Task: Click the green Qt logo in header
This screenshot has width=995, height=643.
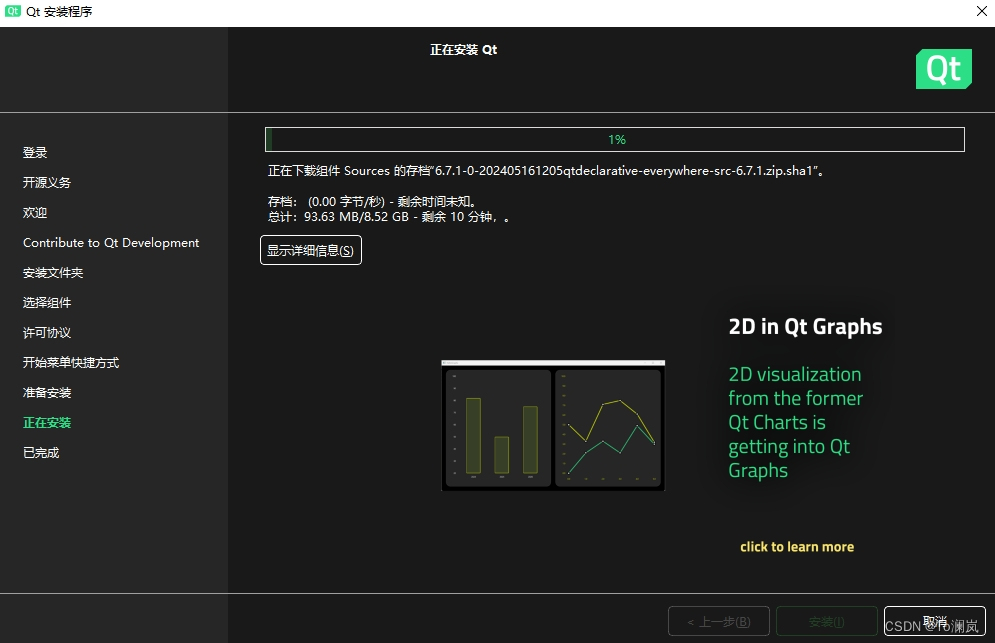Action: click(x=944, y=69)
